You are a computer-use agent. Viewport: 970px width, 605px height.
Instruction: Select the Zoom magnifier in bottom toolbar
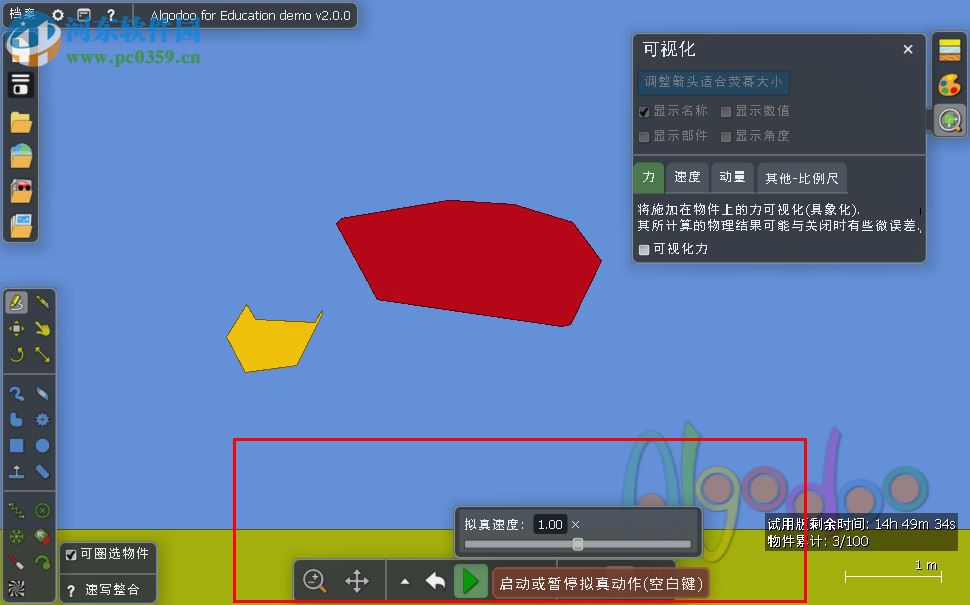pyautogui.click(x=315, y=580)
